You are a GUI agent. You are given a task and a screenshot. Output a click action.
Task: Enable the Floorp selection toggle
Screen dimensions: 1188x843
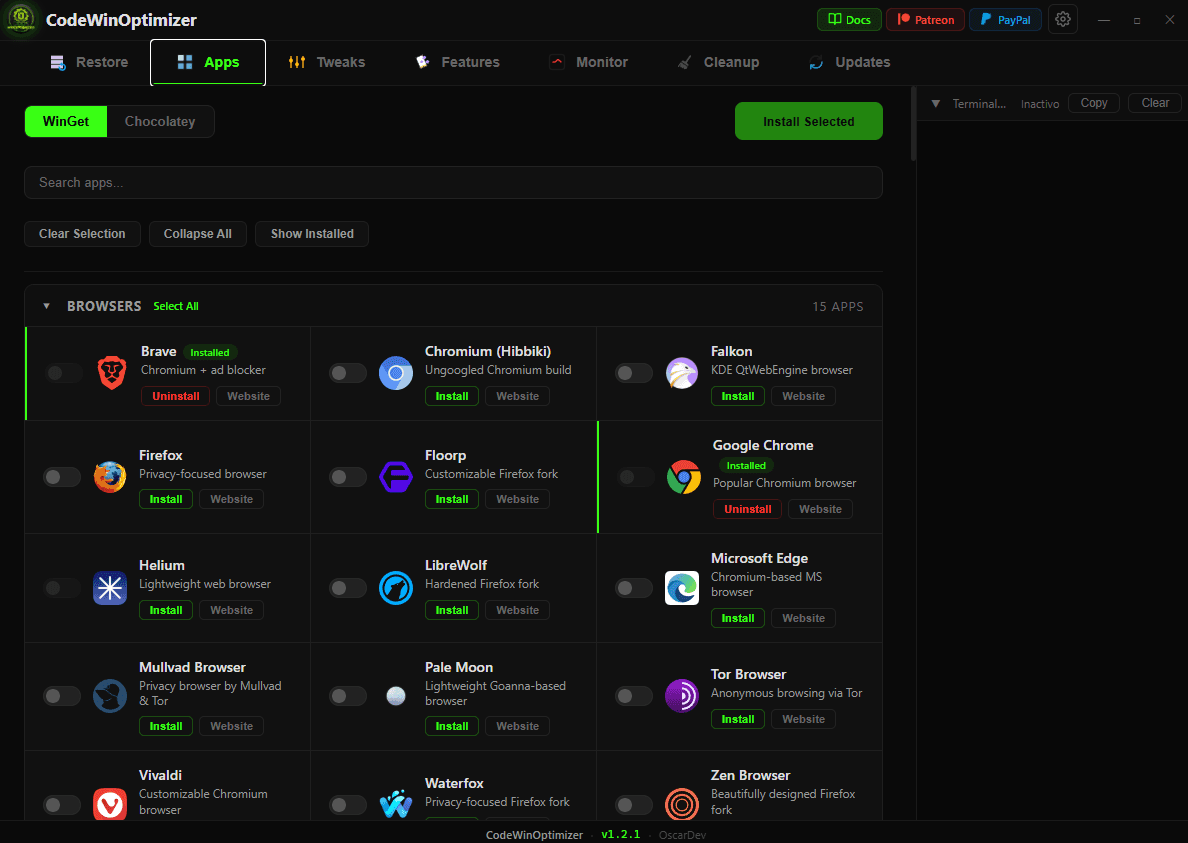click(x=348, y=477)
